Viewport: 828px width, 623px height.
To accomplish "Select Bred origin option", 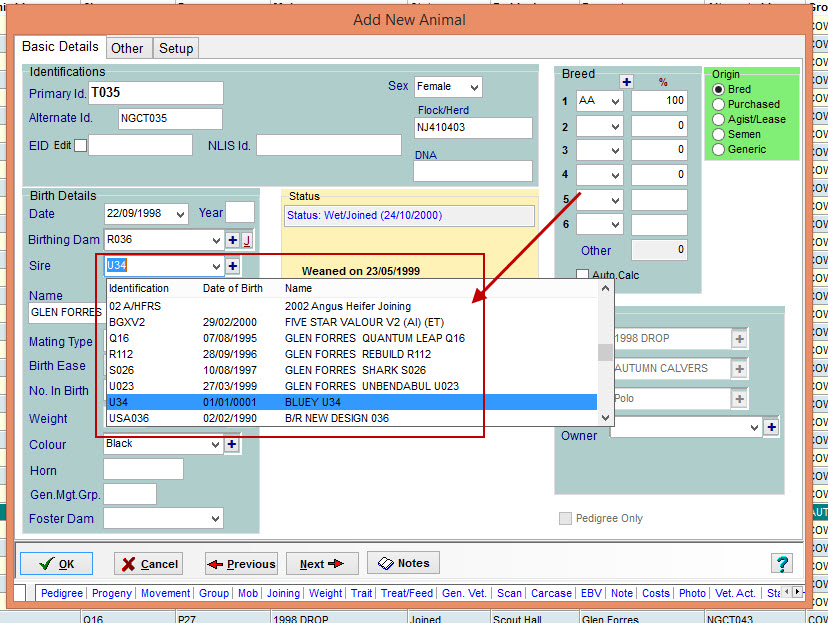I will click(x=718, y=89).
